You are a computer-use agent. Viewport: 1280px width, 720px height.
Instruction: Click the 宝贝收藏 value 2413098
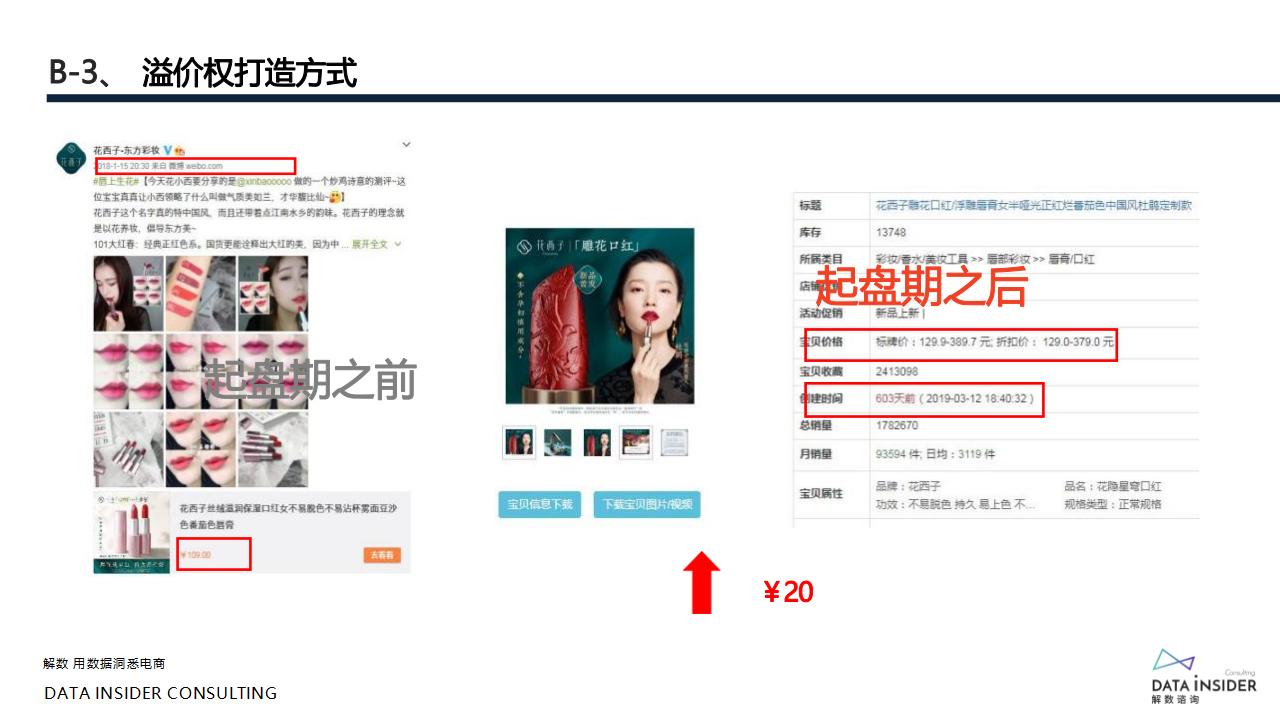[x=897, y=371]
